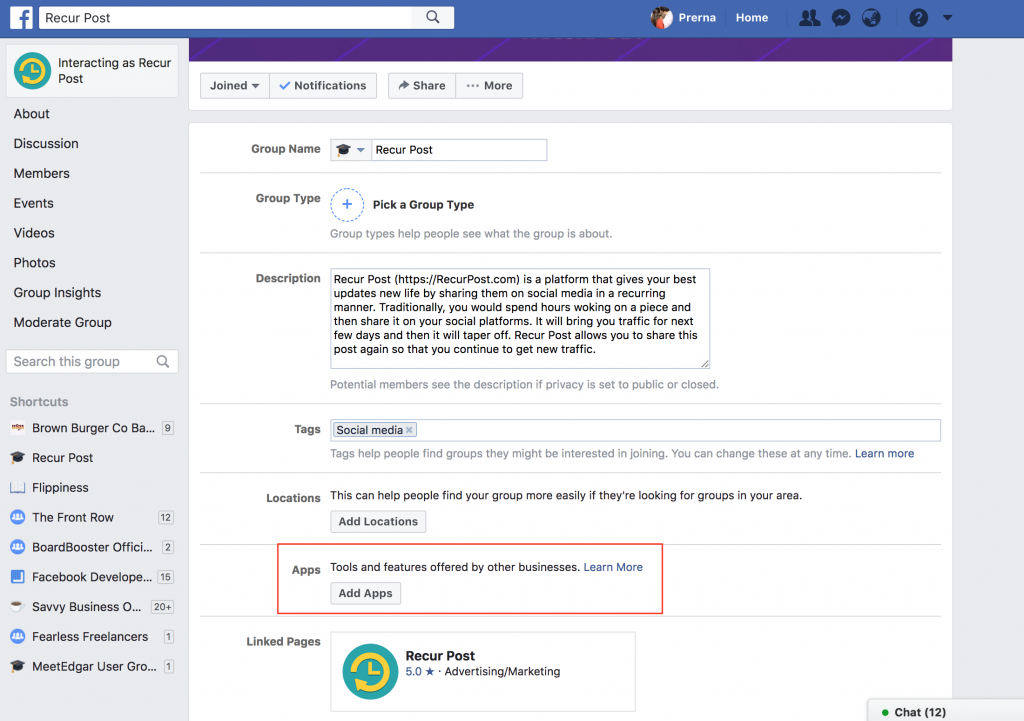Click the Flippiness shortcut icon
Image resolution: width=1024 pixels, height=721 pixels.
(x=18, y=487)
